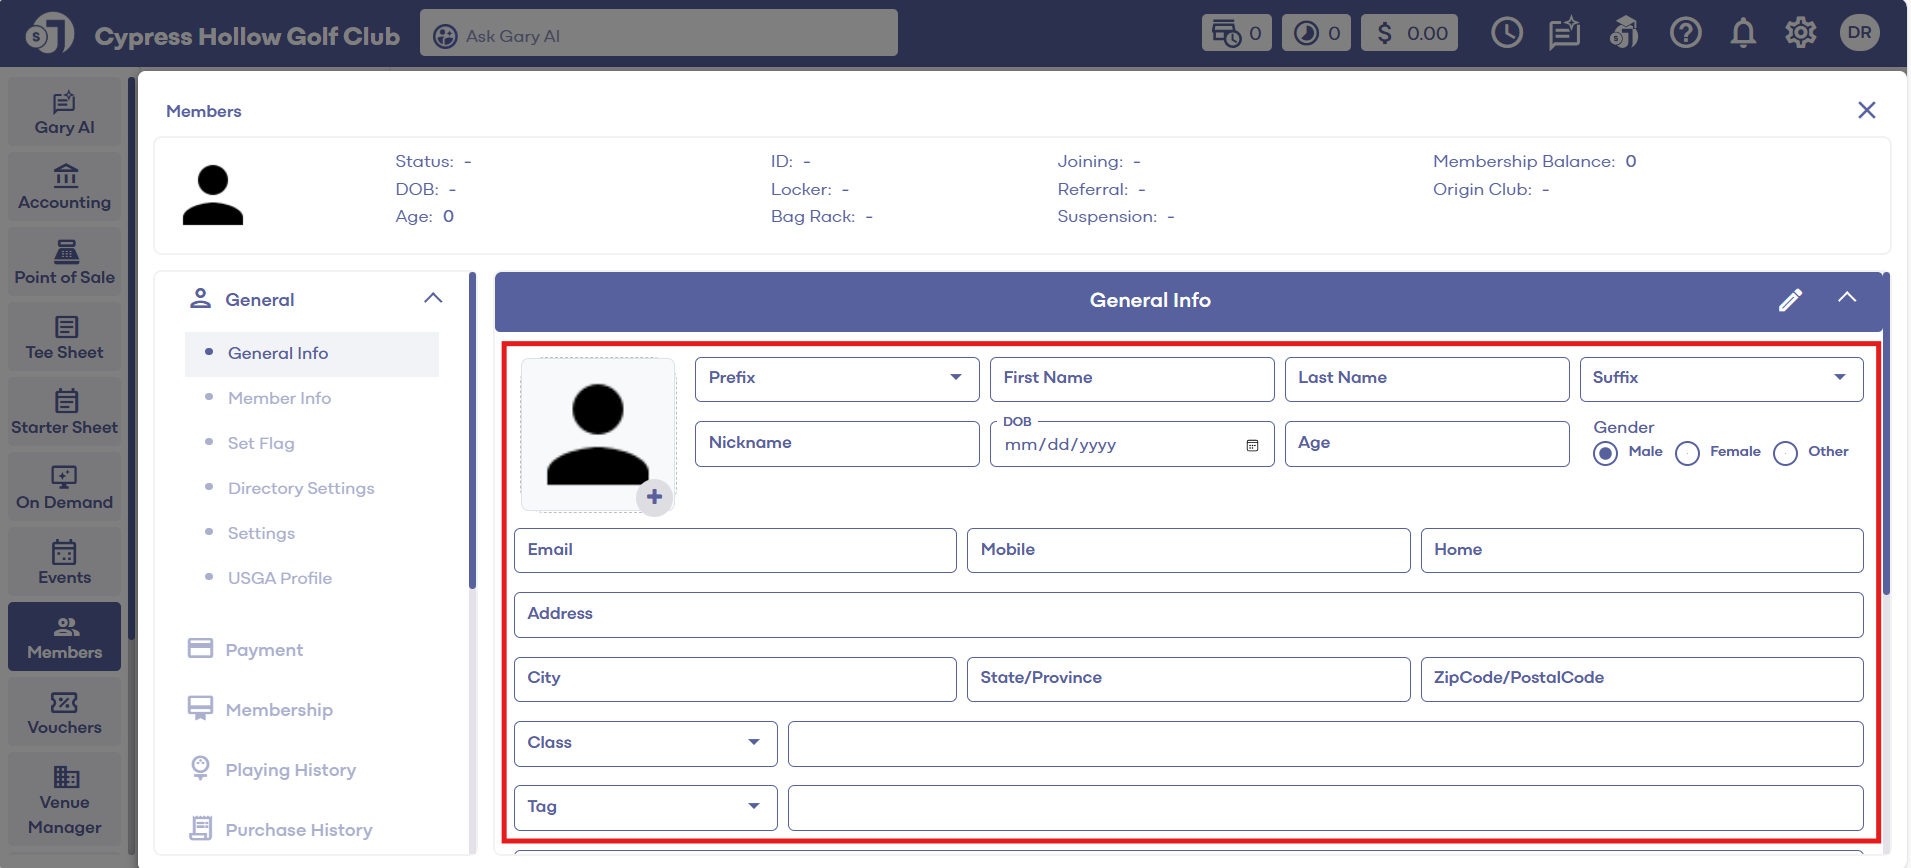Open the settings gear icon

(x=1800, y=34)
